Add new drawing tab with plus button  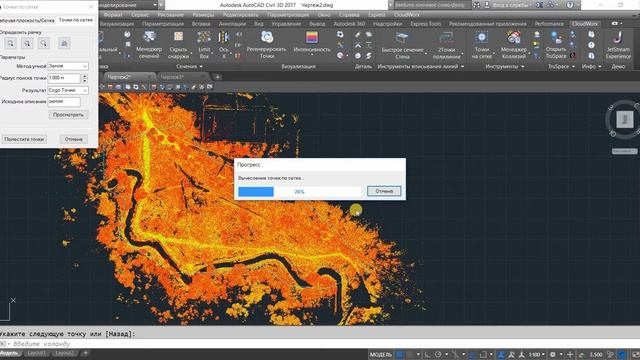[217, 77]
